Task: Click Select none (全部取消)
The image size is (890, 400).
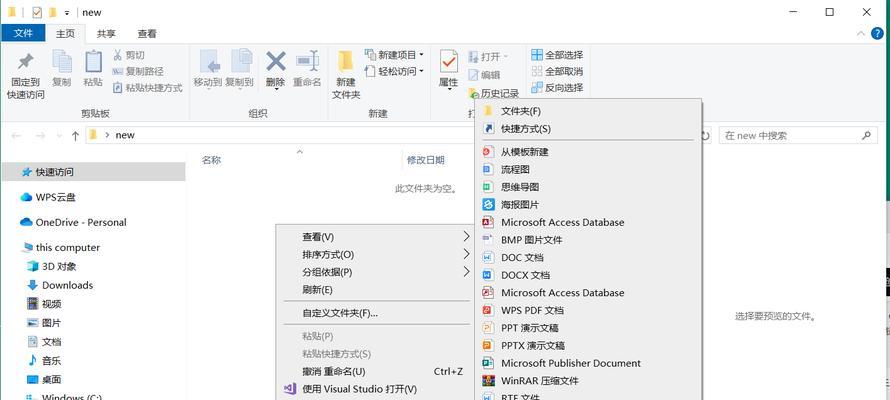Action: (557, 71)
